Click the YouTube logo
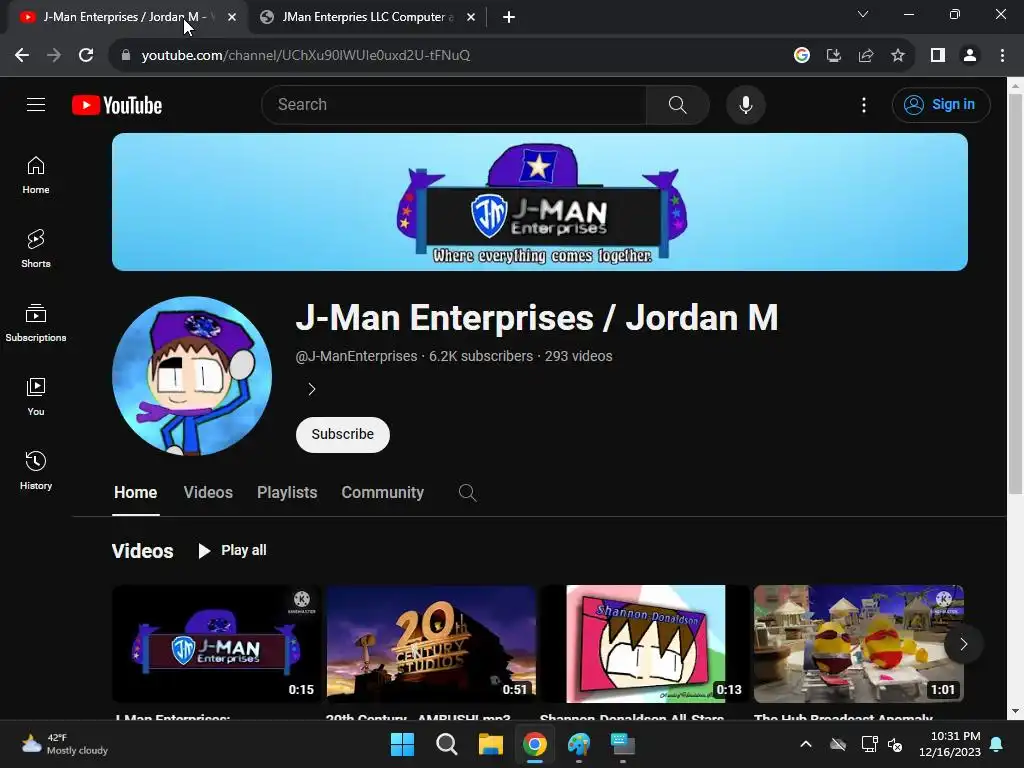The width and height of the screenshot is (1024, 768). tap(117, 105)
